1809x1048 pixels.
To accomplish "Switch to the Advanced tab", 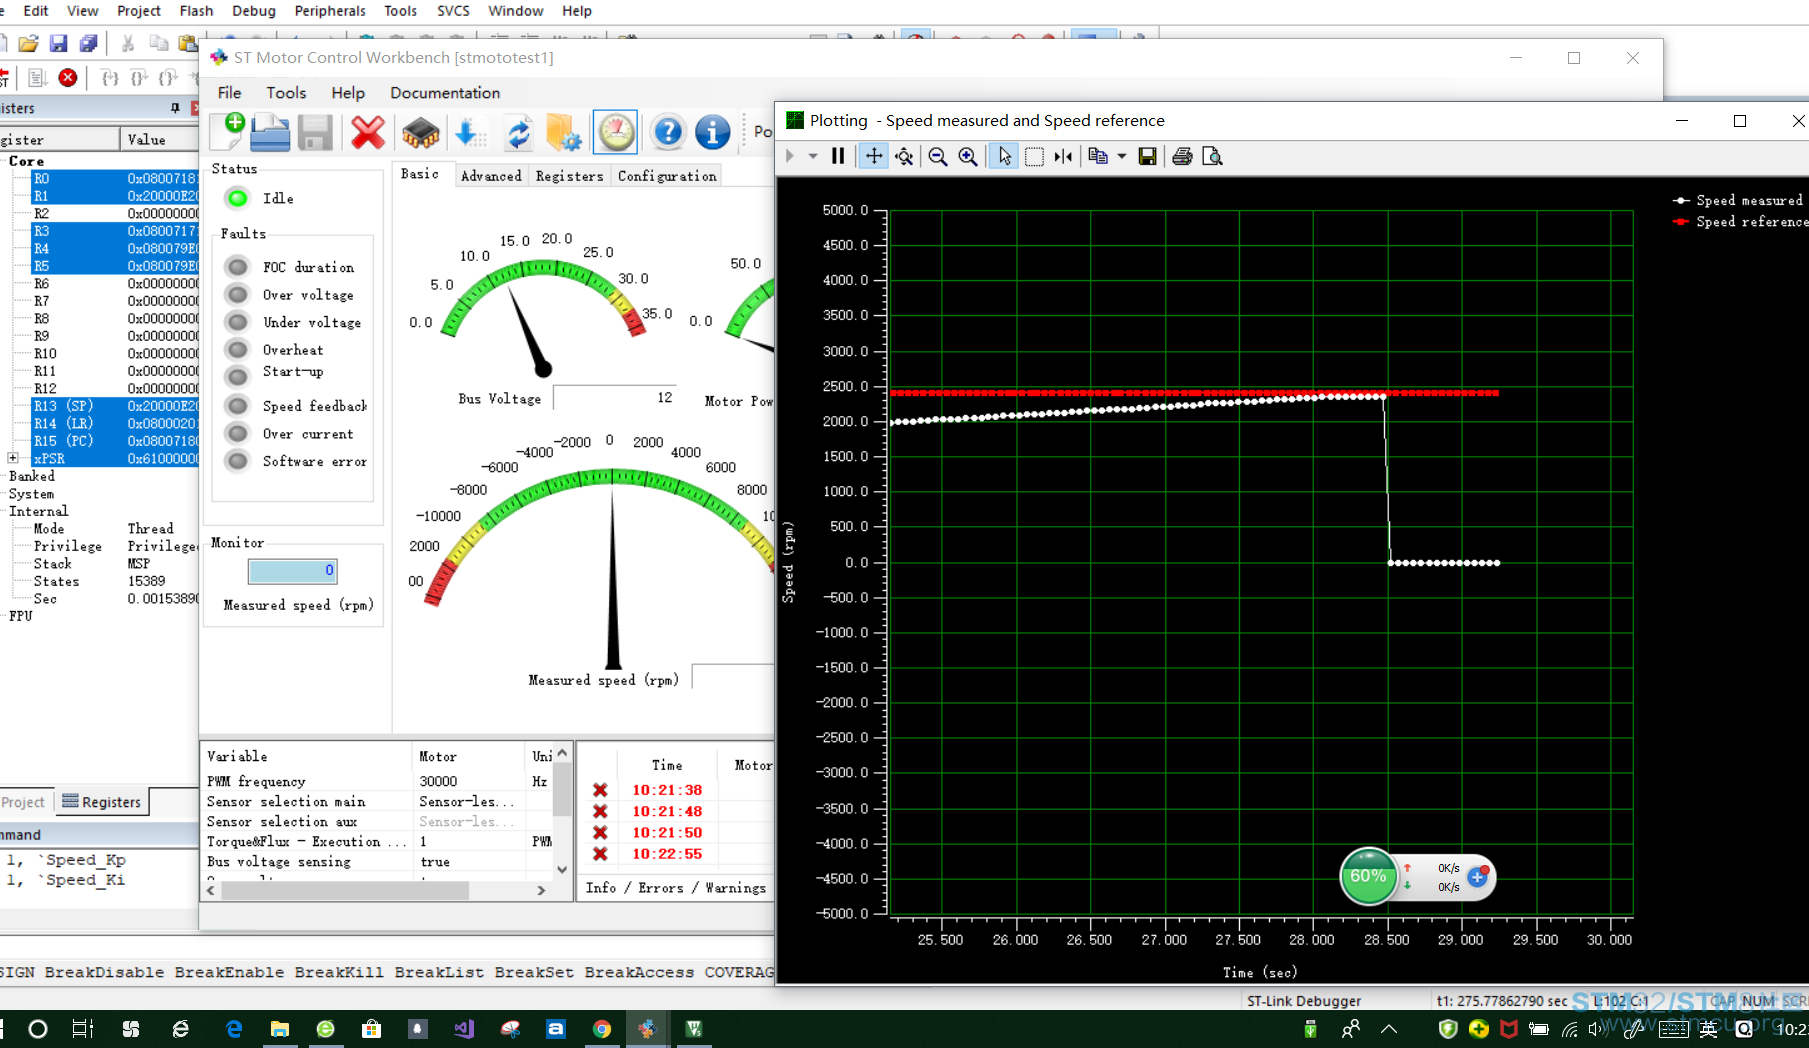I will tap(491, 176).
